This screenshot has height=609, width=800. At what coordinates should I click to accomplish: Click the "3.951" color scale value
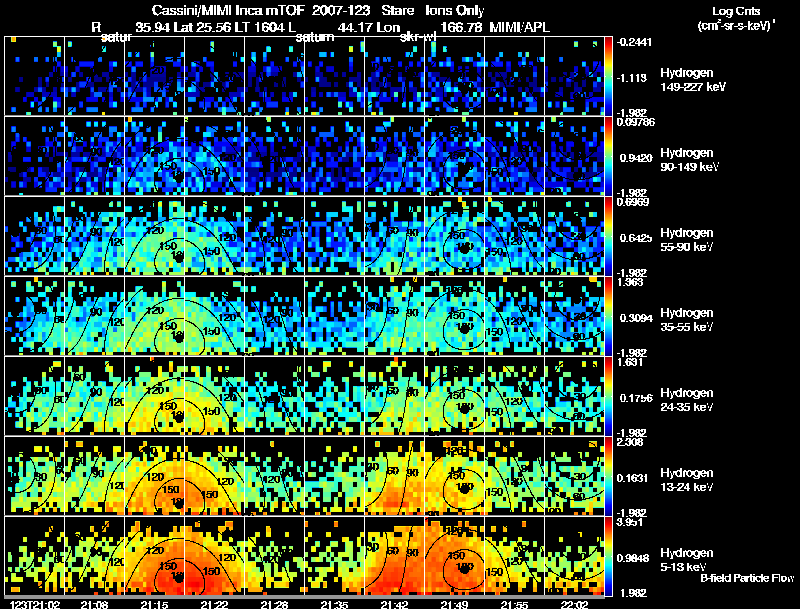(630, 522)
